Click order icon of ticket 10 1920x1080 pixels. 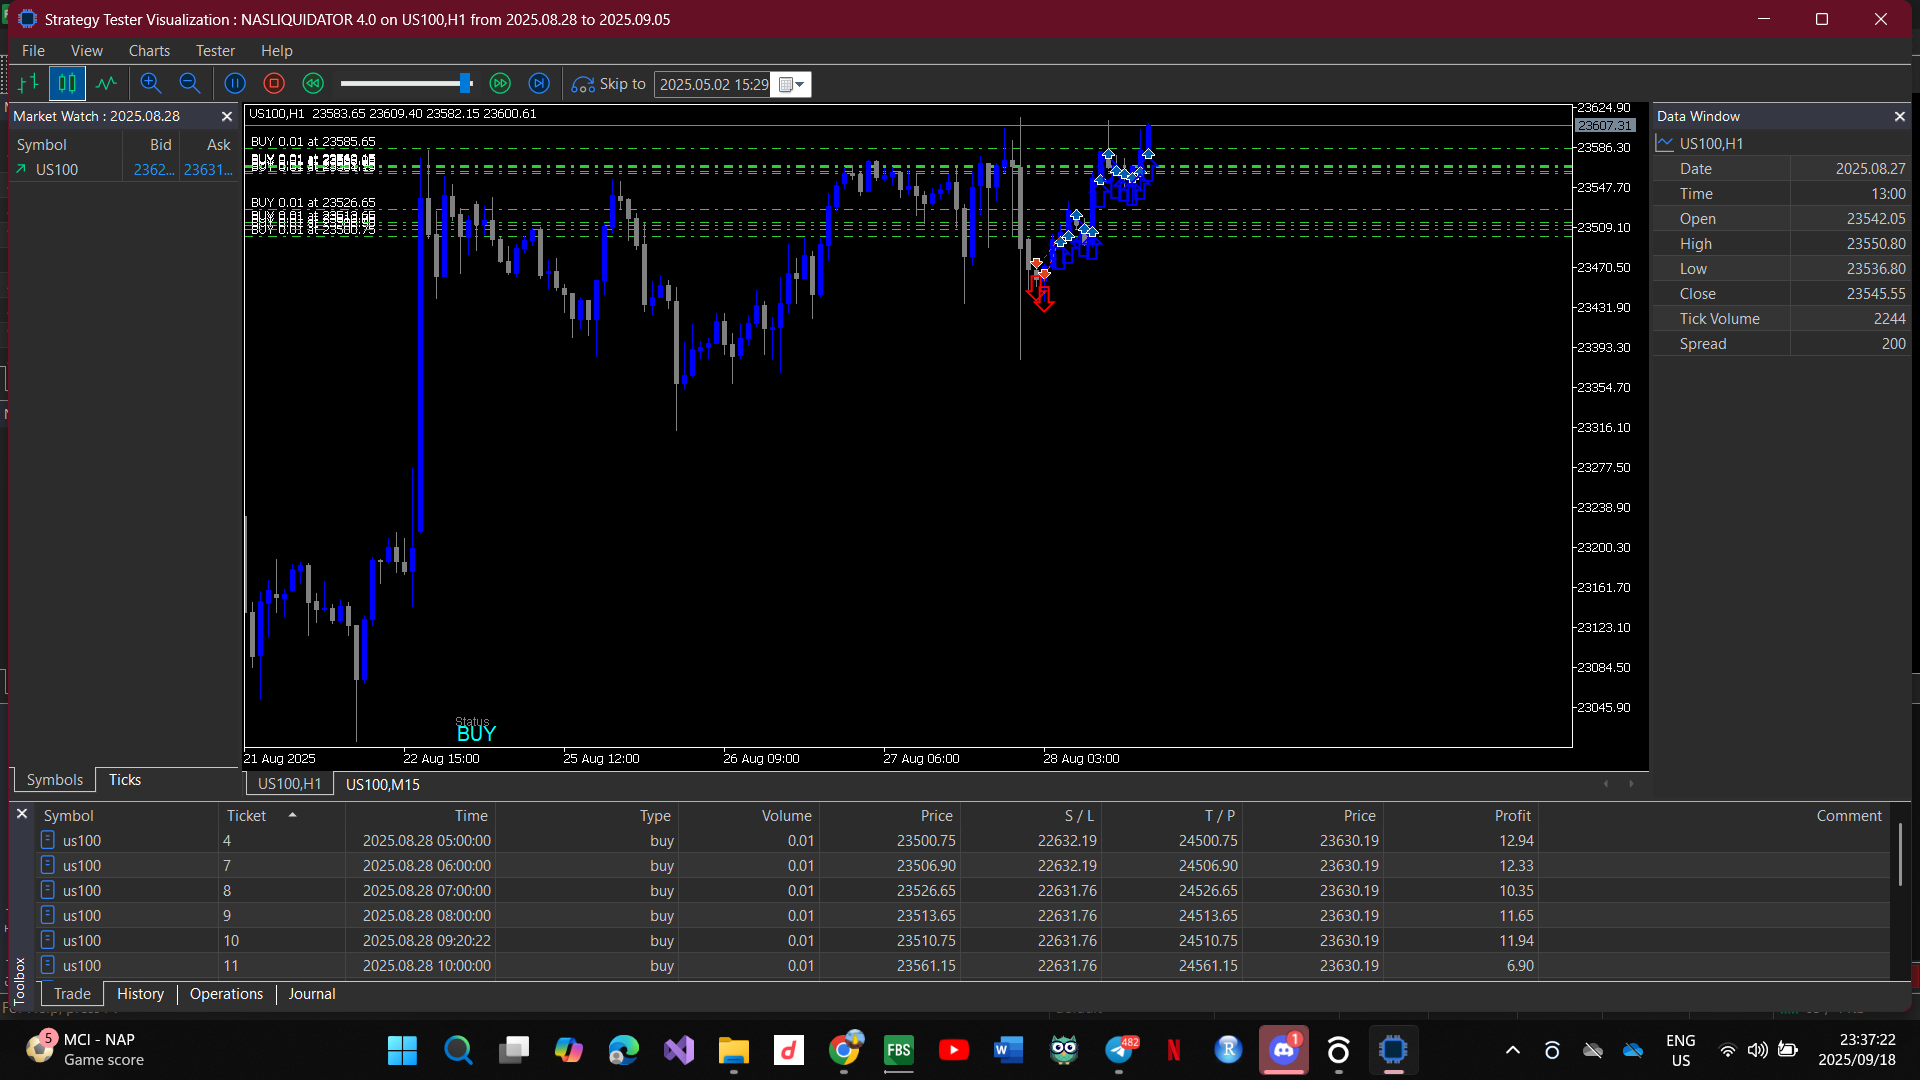(47, 940)
